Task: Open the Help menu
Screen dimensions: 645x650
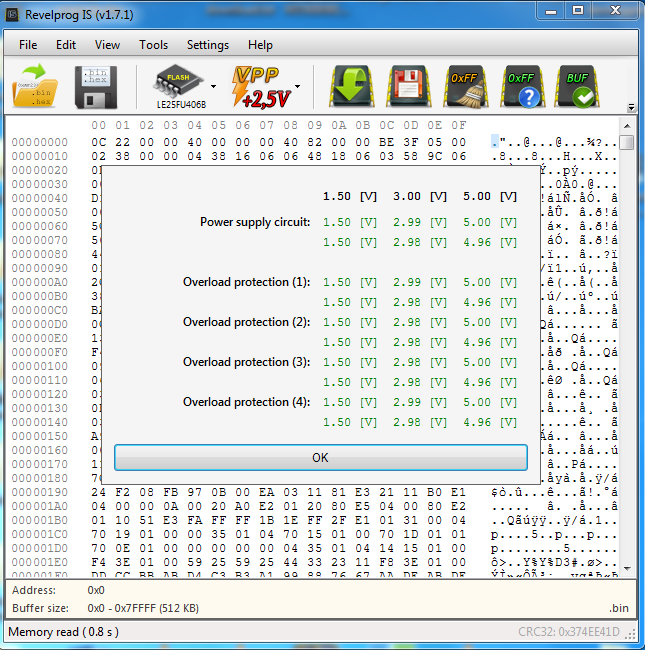Action: coord(260,45)
